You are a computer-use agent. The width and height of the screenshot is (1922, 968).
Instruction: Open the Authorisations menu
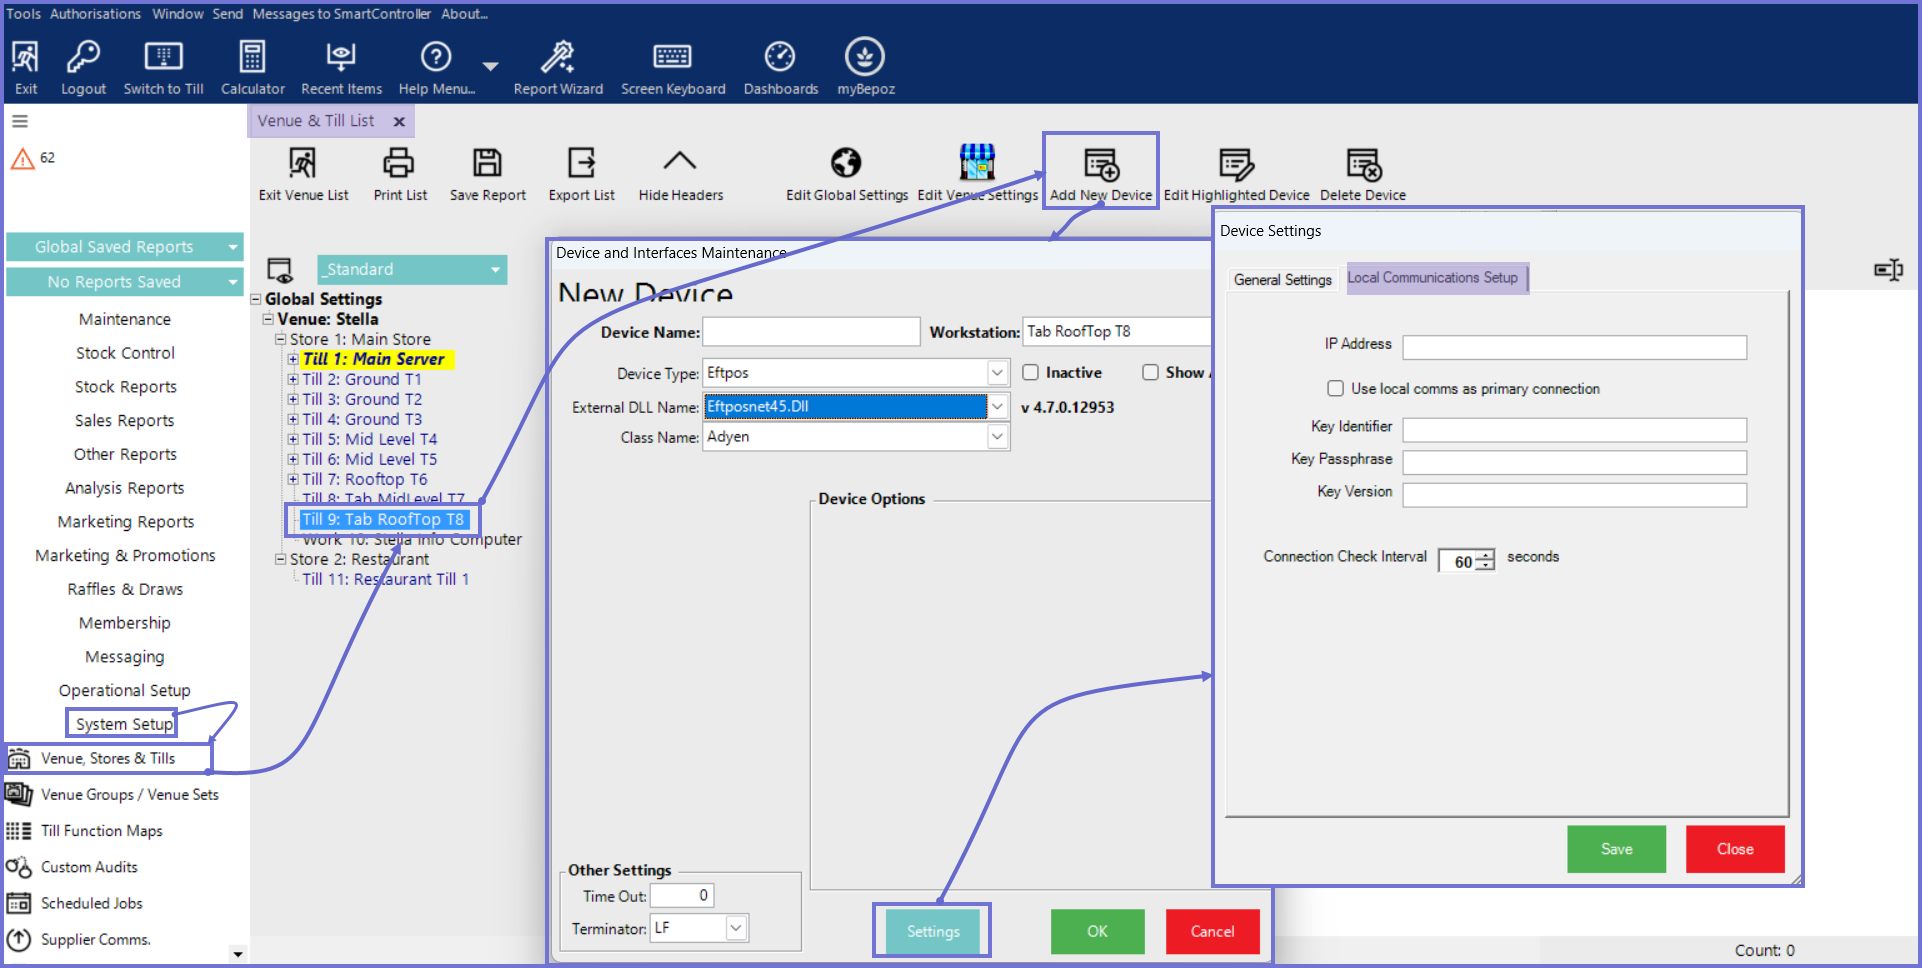(x=95, y=14)
